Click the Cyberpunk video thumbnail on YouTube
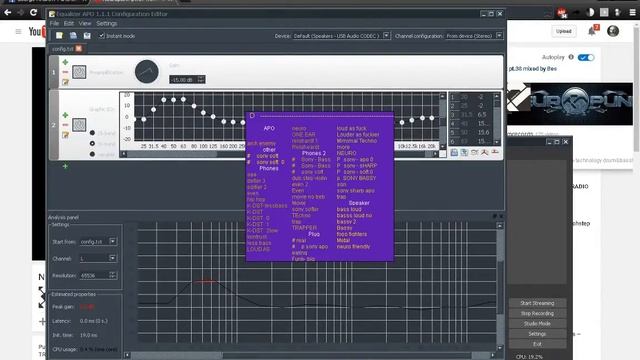The image size is (640, 360). click(x=570, y=104)
